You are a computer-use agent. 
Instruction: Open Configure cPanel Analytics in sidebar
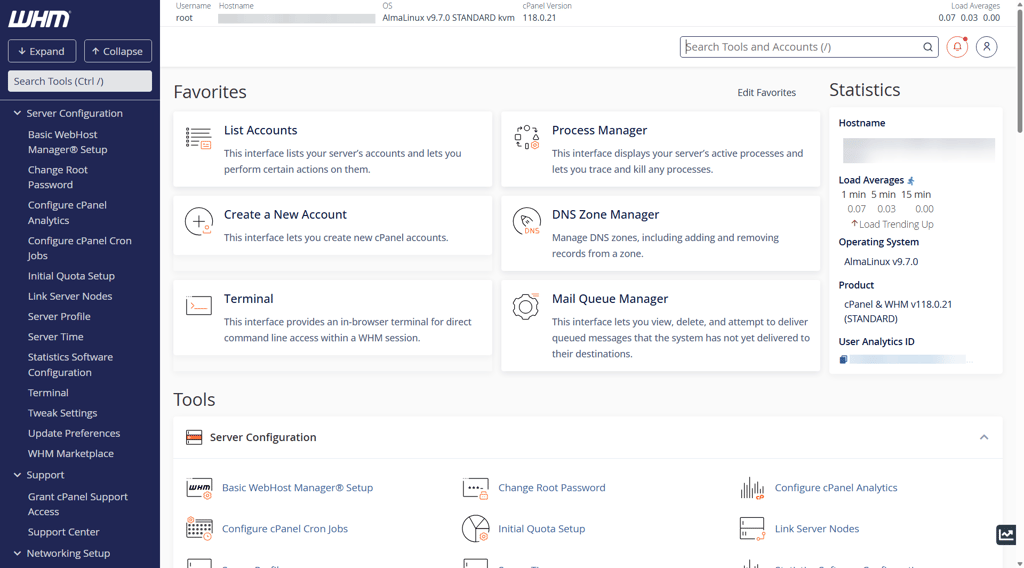67,213
